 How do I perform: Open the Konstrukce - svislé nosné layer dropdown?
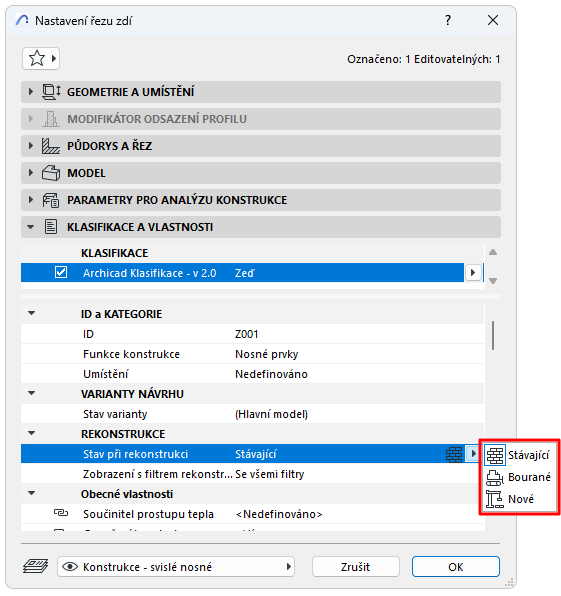(x=176, y=567)
